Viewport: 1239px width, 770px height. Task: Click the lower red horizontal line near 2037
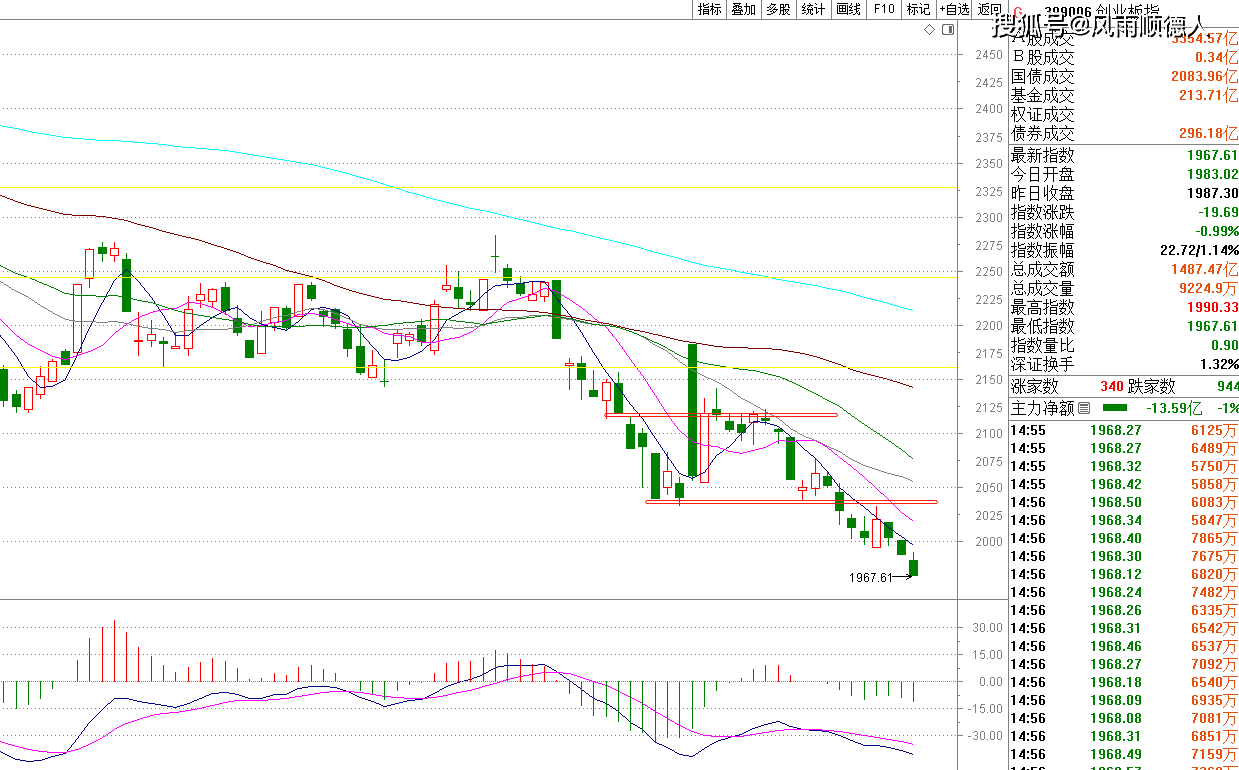790,501
